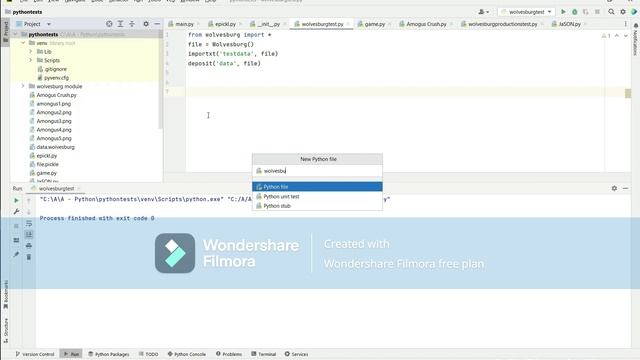Open Version Control tool window
This screenshot has width=640, height=360.
click(35, 354)
